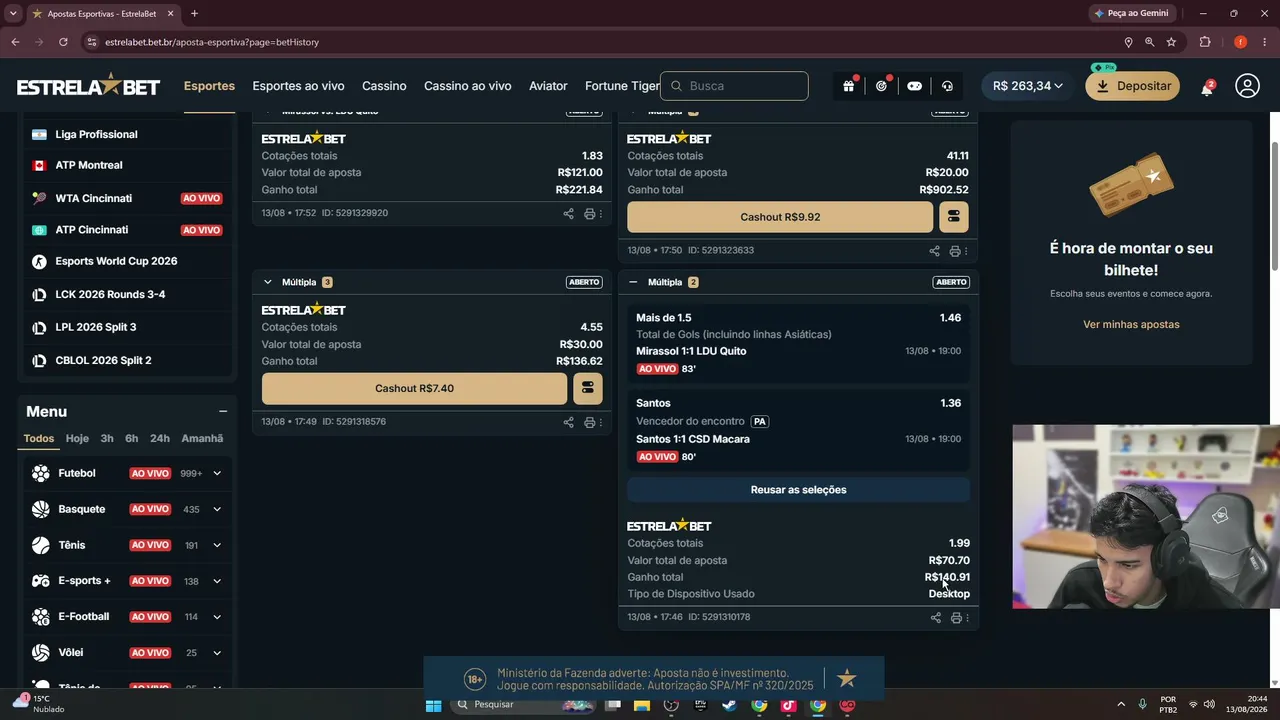Open the game controller icon
Viewport: 1280px width, 720px height.
(914, 86)
